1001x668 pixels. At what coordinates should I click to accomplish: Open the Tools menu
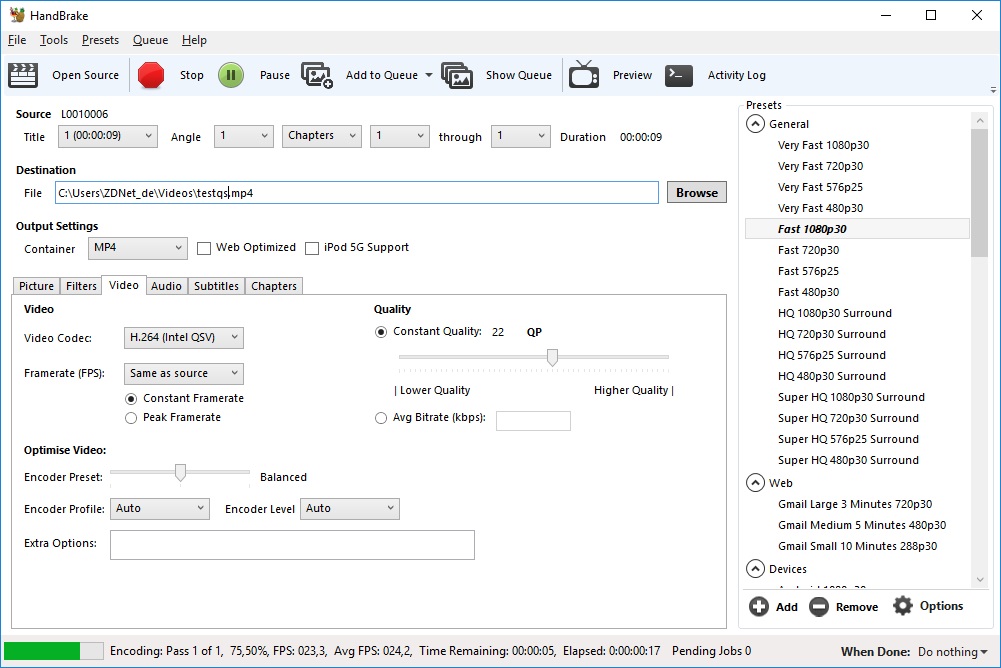point(54,40)
